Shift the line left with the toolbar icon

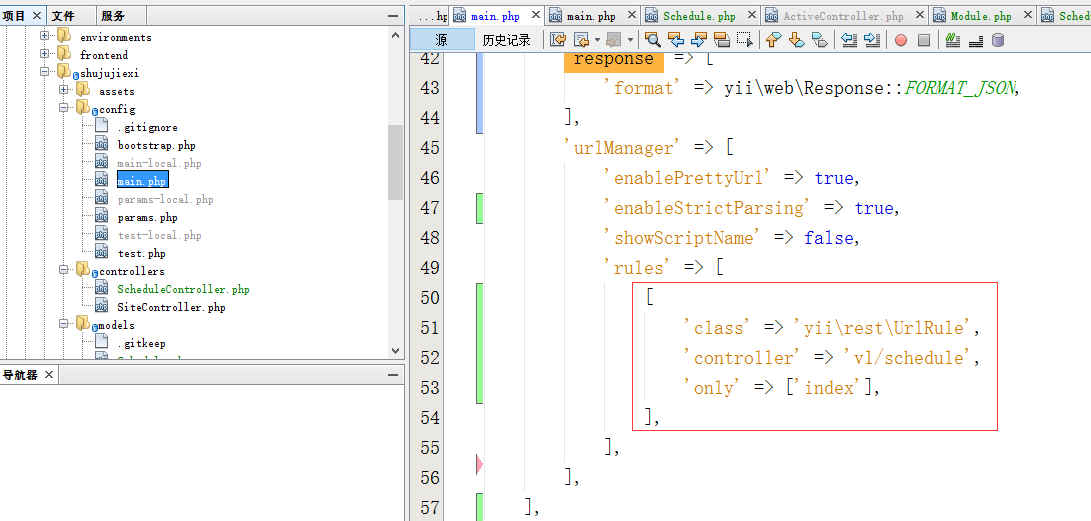pyautogui.click(x=849, y=40)
